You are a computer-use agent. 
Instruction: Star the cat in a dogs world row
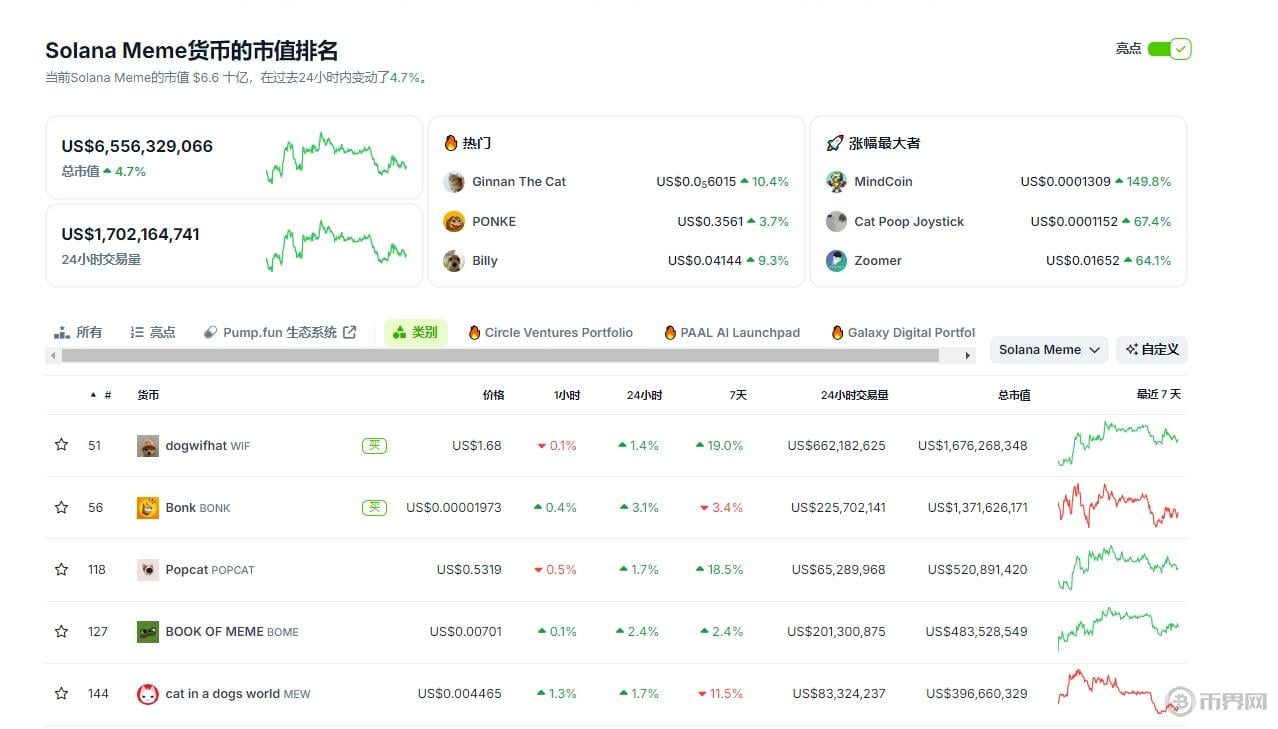tap(61, 693)
